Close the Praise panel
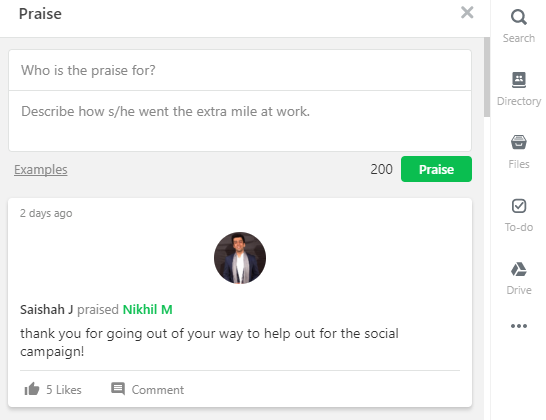Viewport: 546px width, 420px height. pos(467,13)
